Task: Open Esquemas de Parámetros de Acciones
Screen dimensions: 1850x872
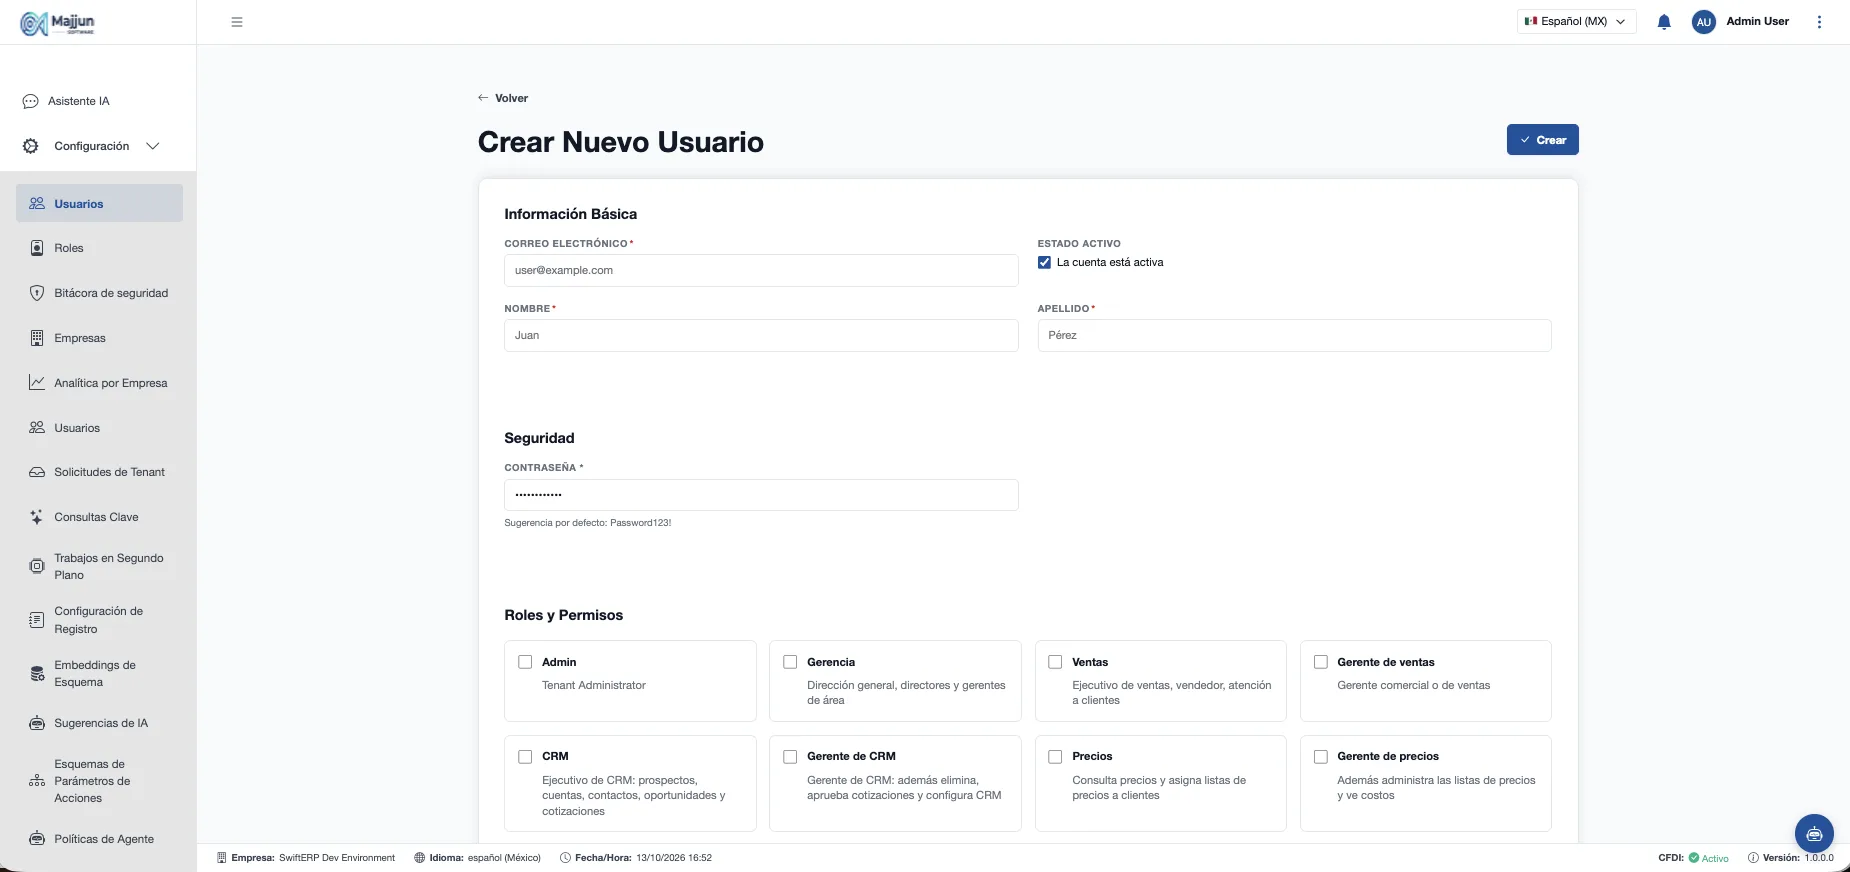Action: [99, 781]
